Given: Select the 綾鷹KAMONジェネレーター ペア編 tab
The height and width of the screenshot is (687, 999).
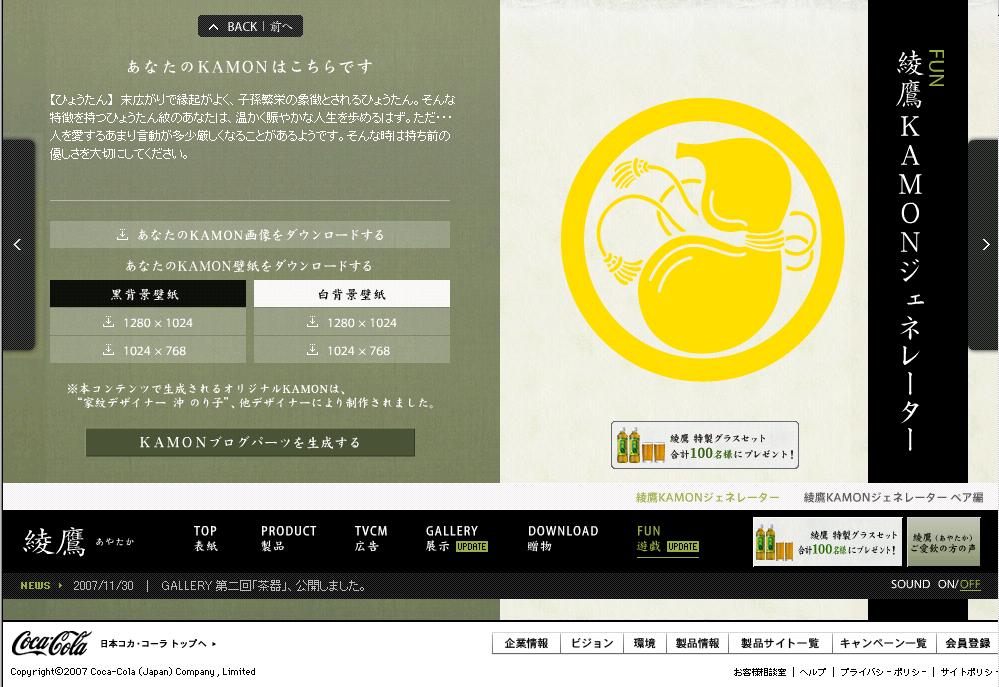Looking at the screenshot, I should pos(893,498).
